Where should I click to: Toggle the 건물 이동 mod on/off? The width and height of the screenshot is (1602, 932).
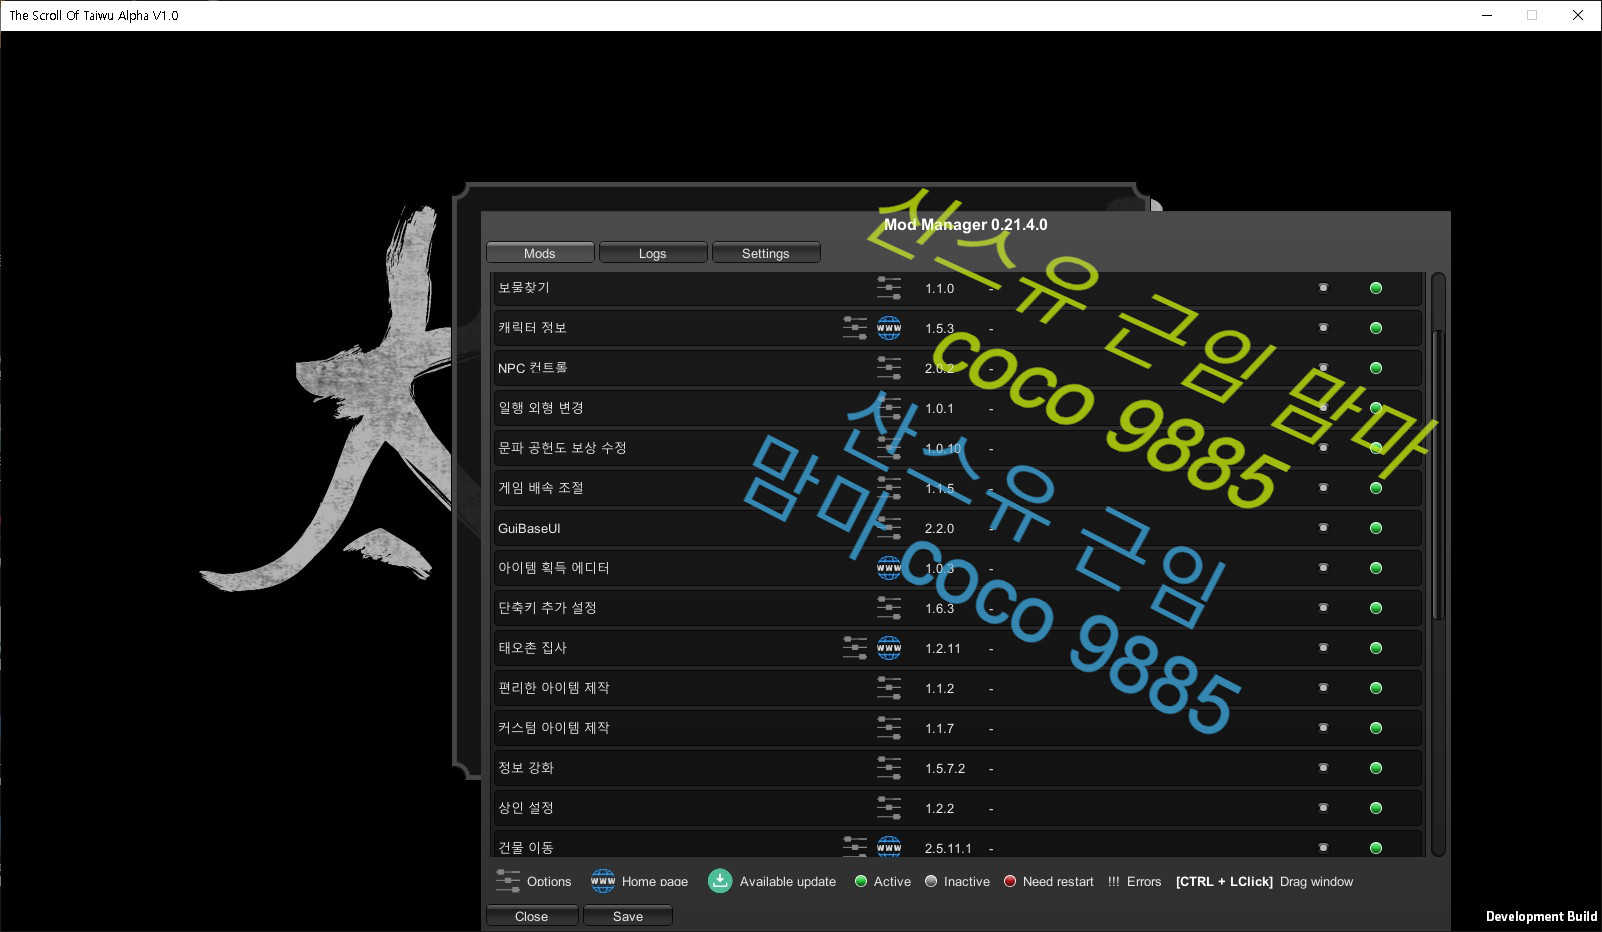pos(1323,848)
